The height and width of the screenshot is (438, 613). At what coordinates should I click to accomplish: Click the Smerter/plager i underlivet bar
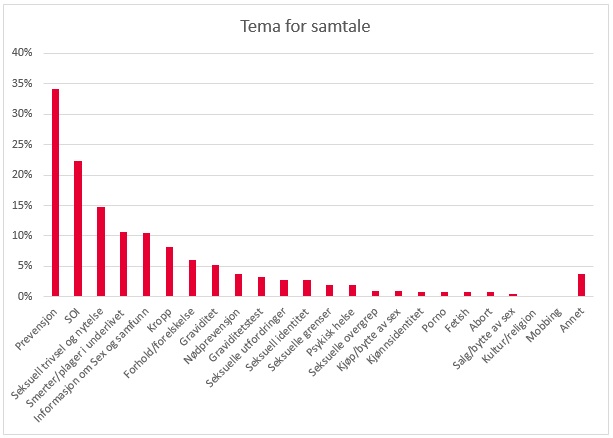coord(124,264)
